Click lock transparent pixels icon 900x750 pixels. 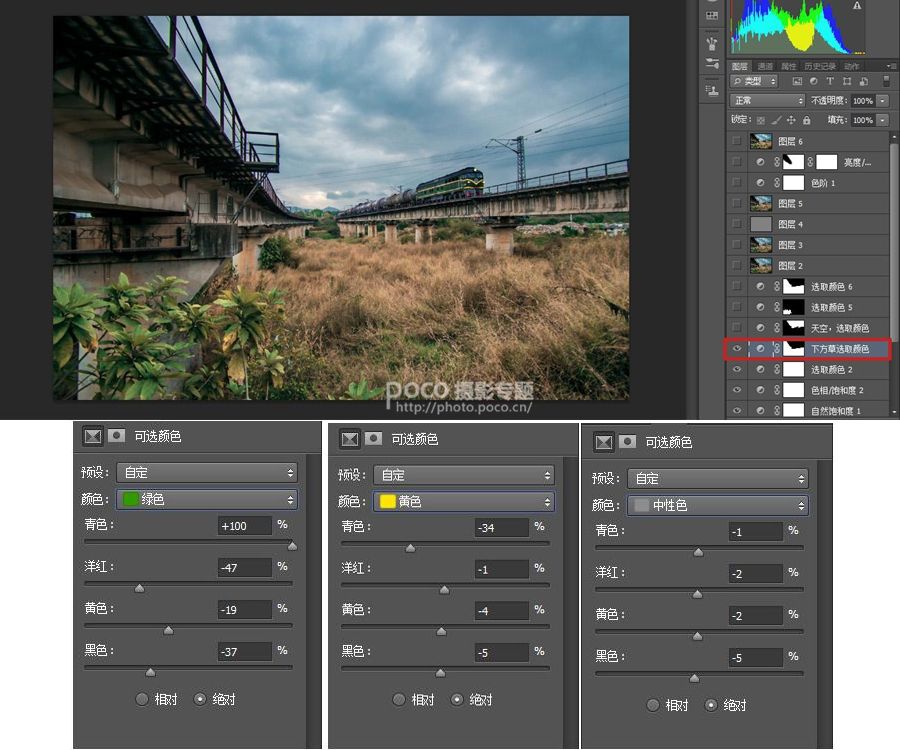click(761, 121)
